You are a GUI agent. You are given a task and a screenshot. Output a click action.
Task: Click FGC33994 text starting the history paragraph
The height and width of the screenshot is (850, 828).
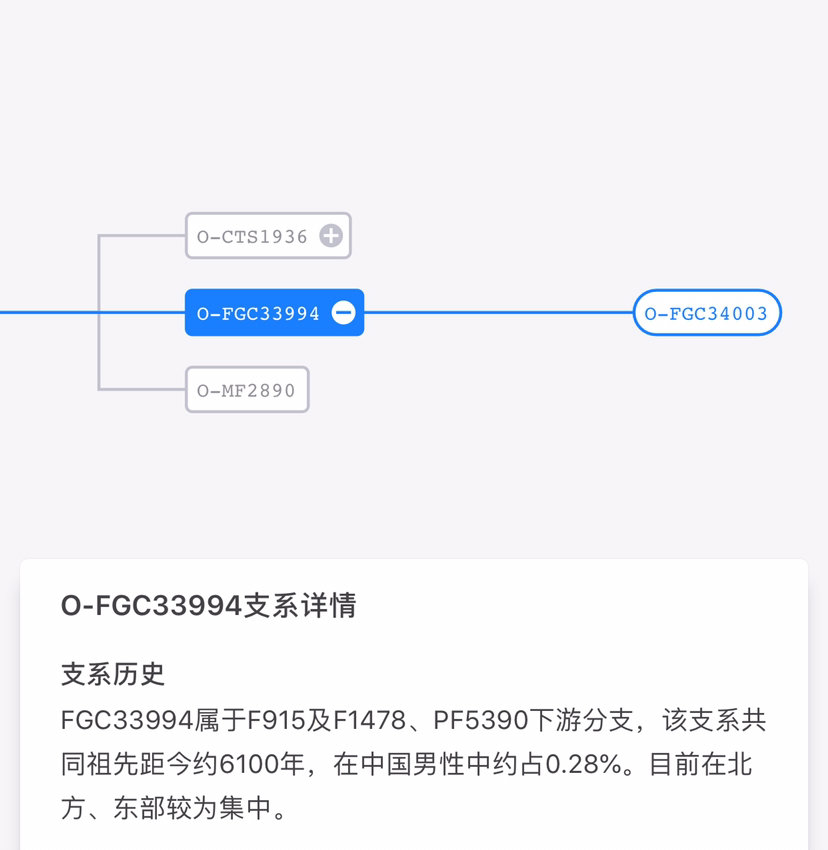pyautogui.click(x=127, y=721)
